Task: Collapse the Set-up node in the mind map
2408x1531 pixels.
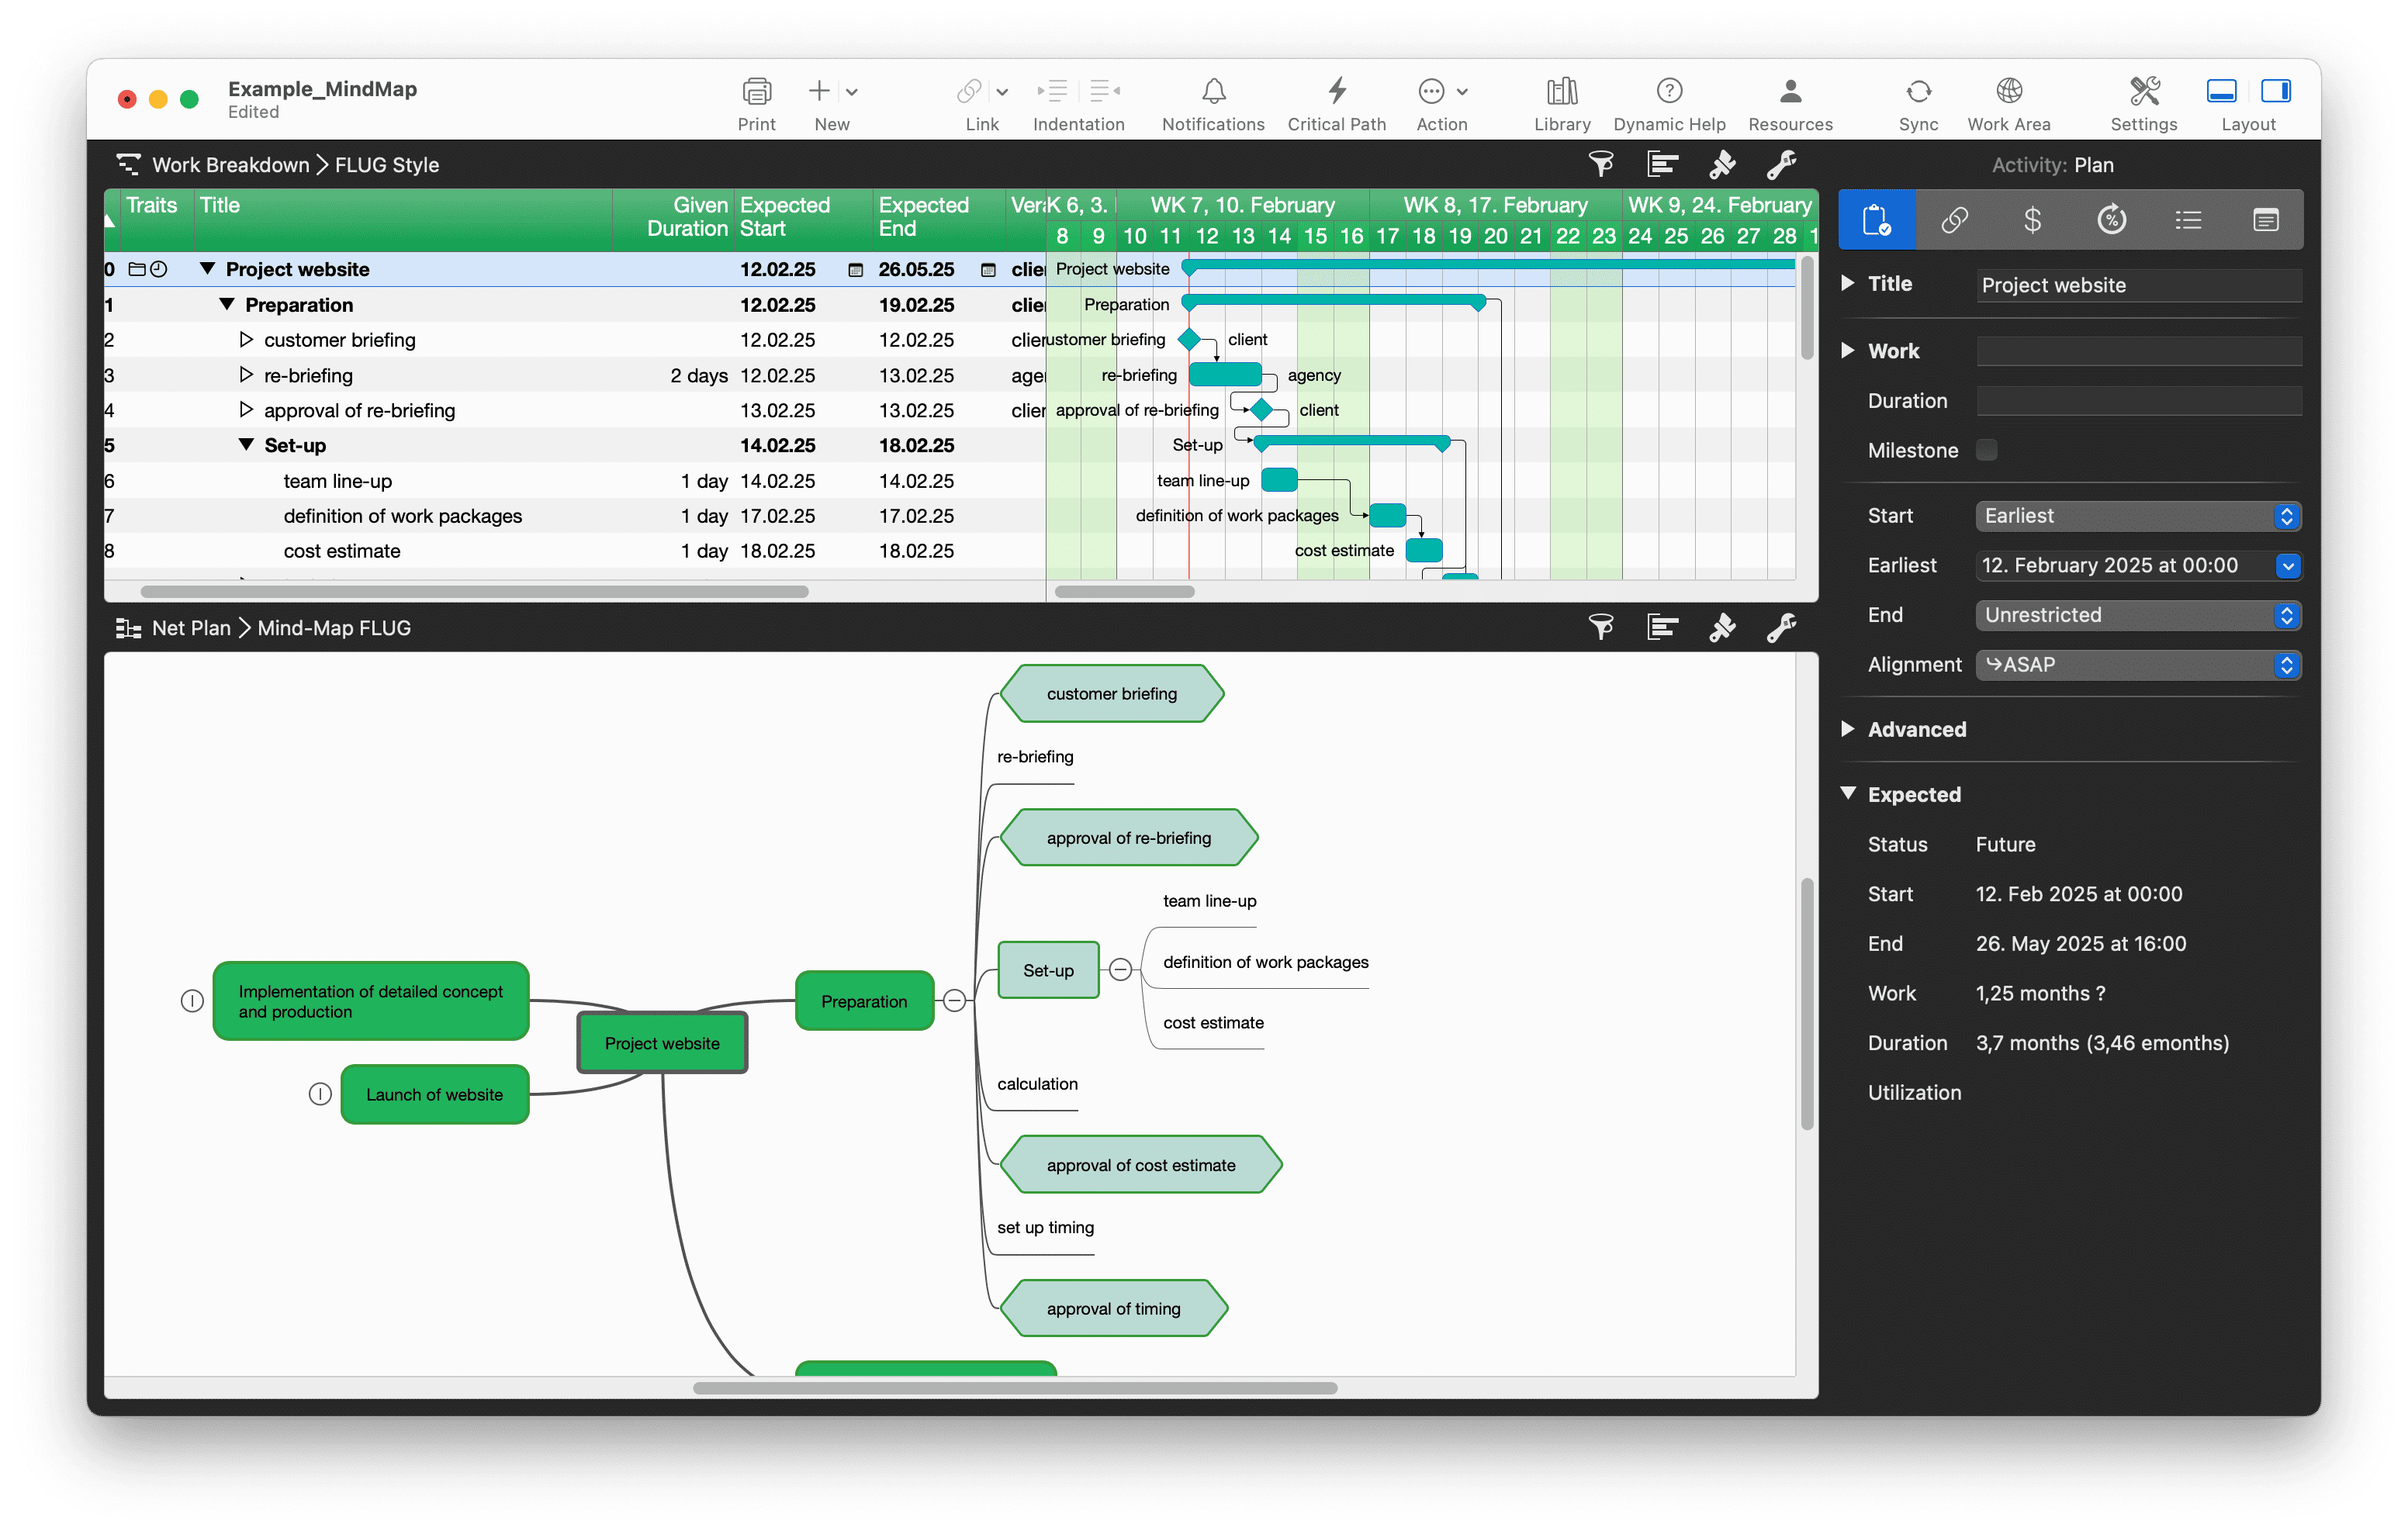Action: (1120, 969)
